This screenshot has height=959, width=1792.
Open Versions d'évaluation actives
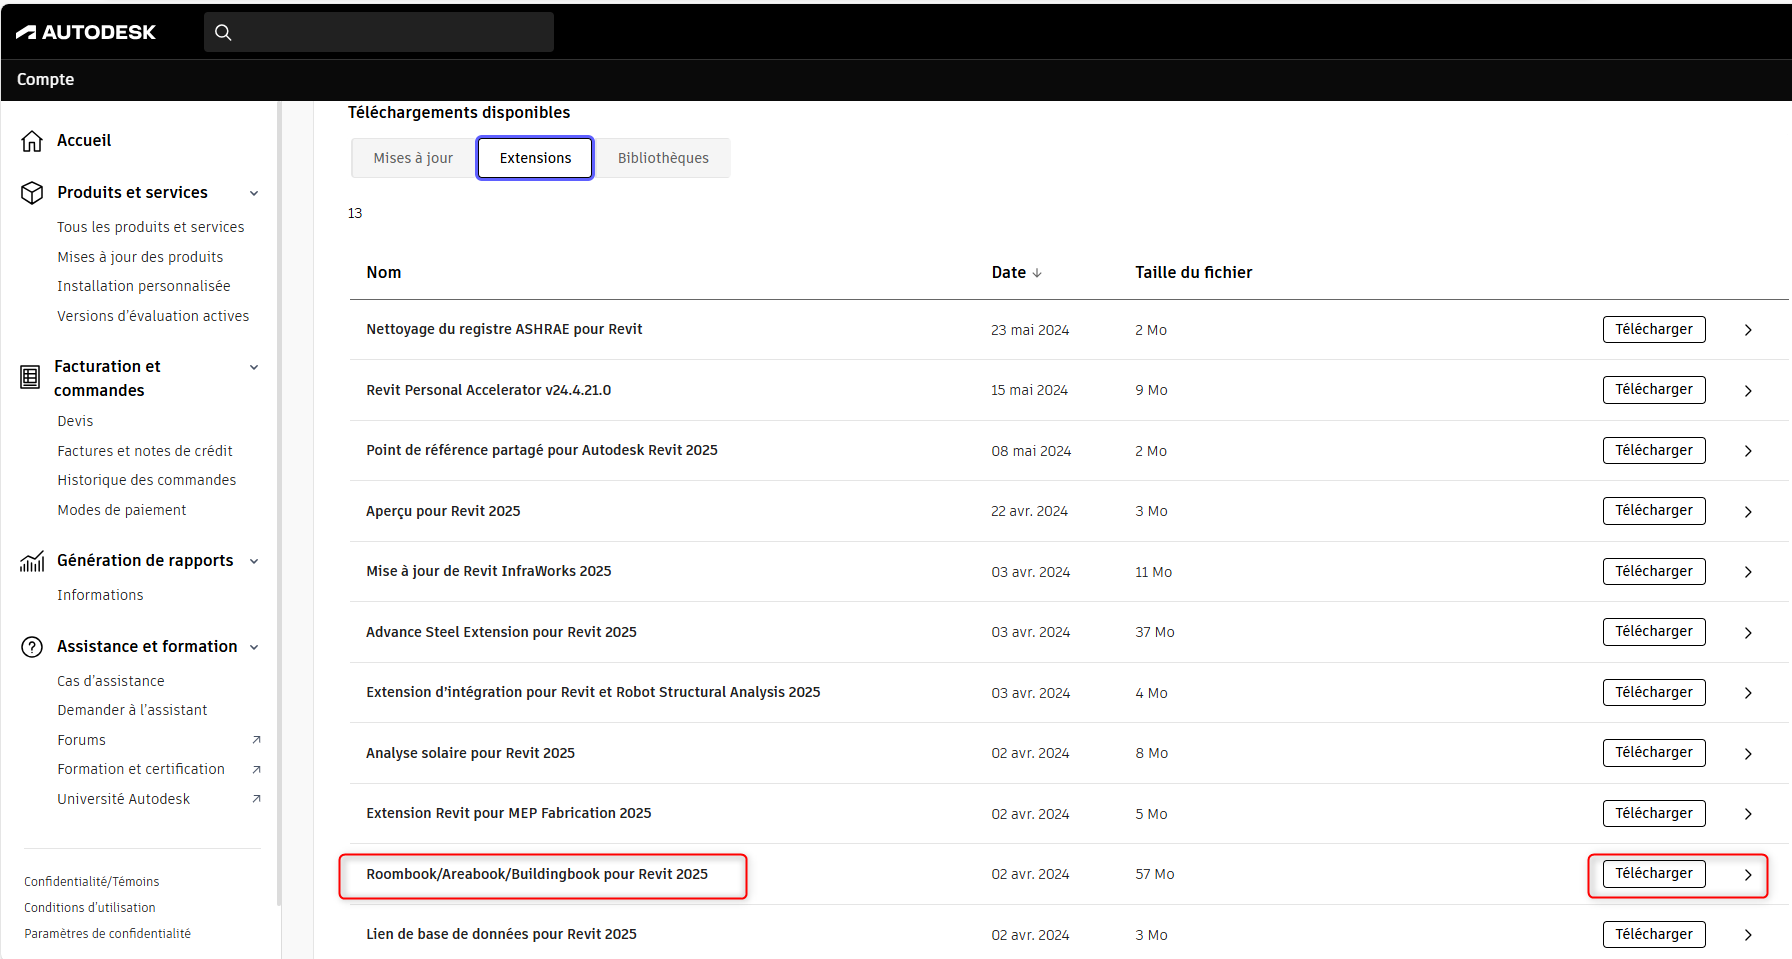[153, 316]
